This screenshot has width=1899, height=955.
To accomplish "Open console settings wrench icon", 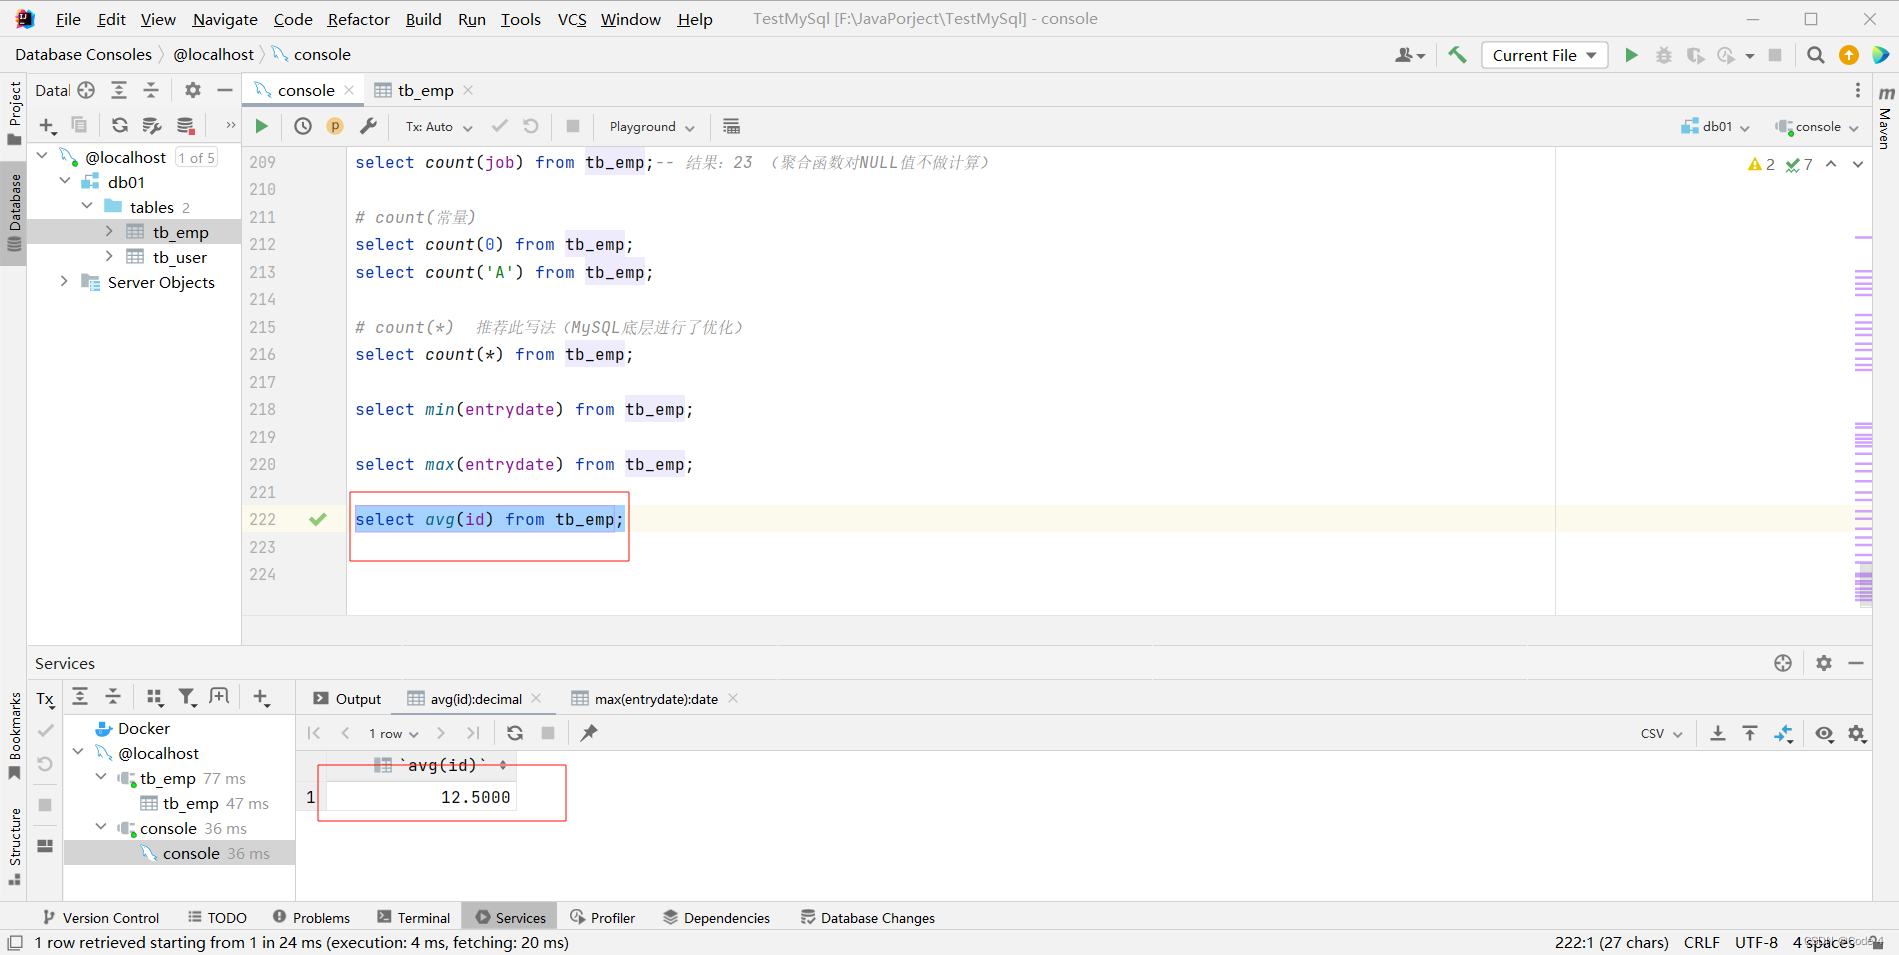I will 368,126.
